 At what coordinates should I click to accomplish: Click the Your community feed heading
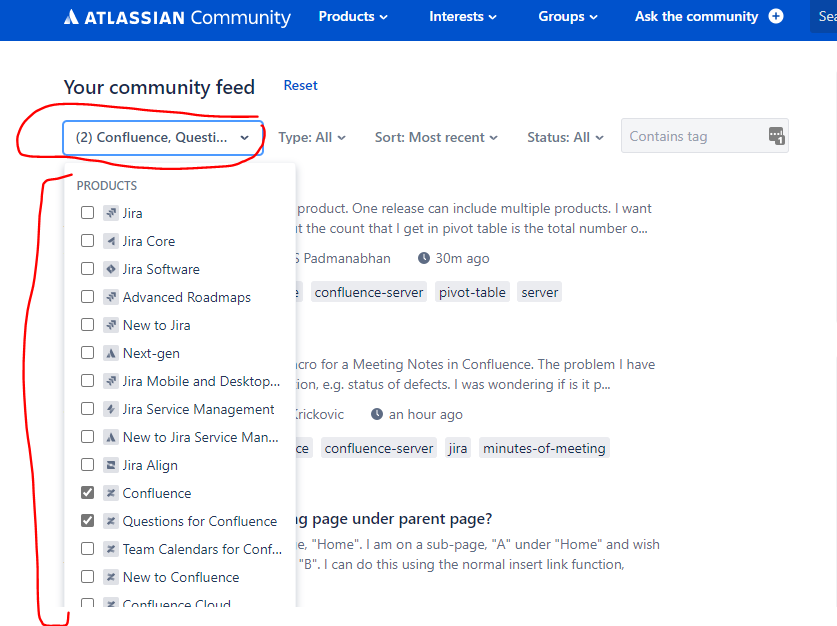(159, 87)
